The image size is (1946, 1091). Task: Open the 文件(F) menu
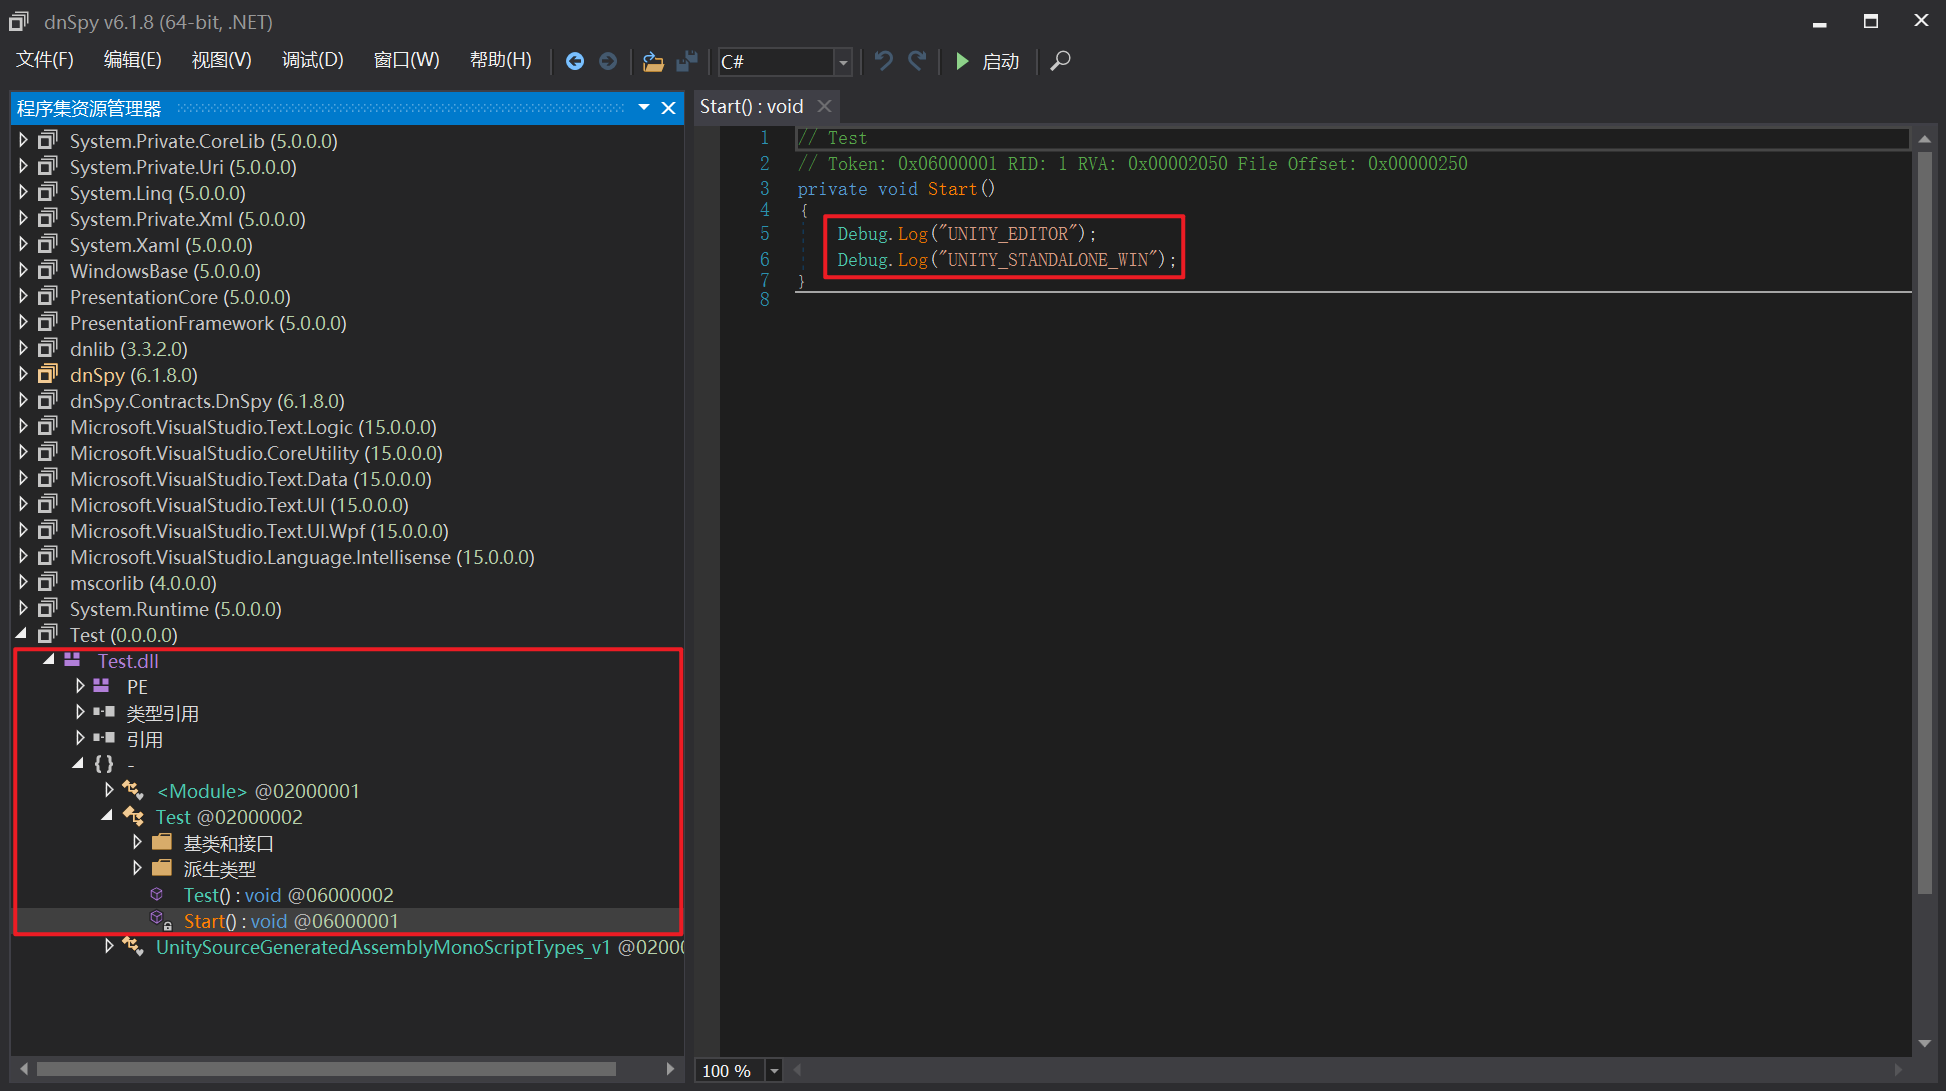coord(45,60)
